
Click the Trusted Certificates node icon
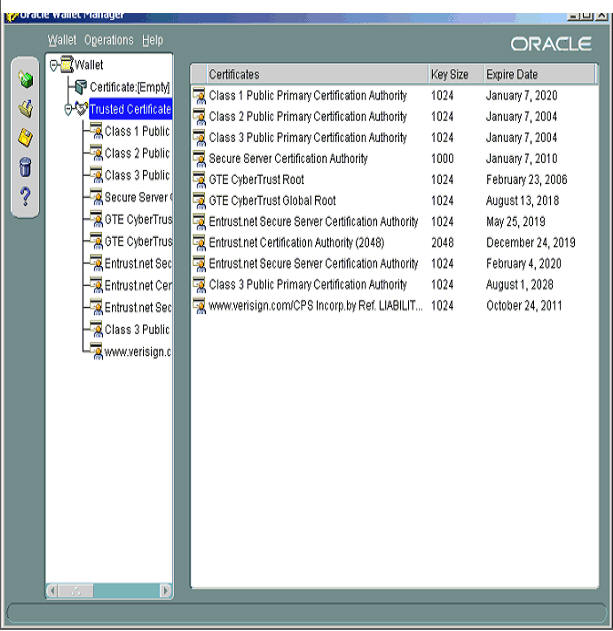(82, 108)
